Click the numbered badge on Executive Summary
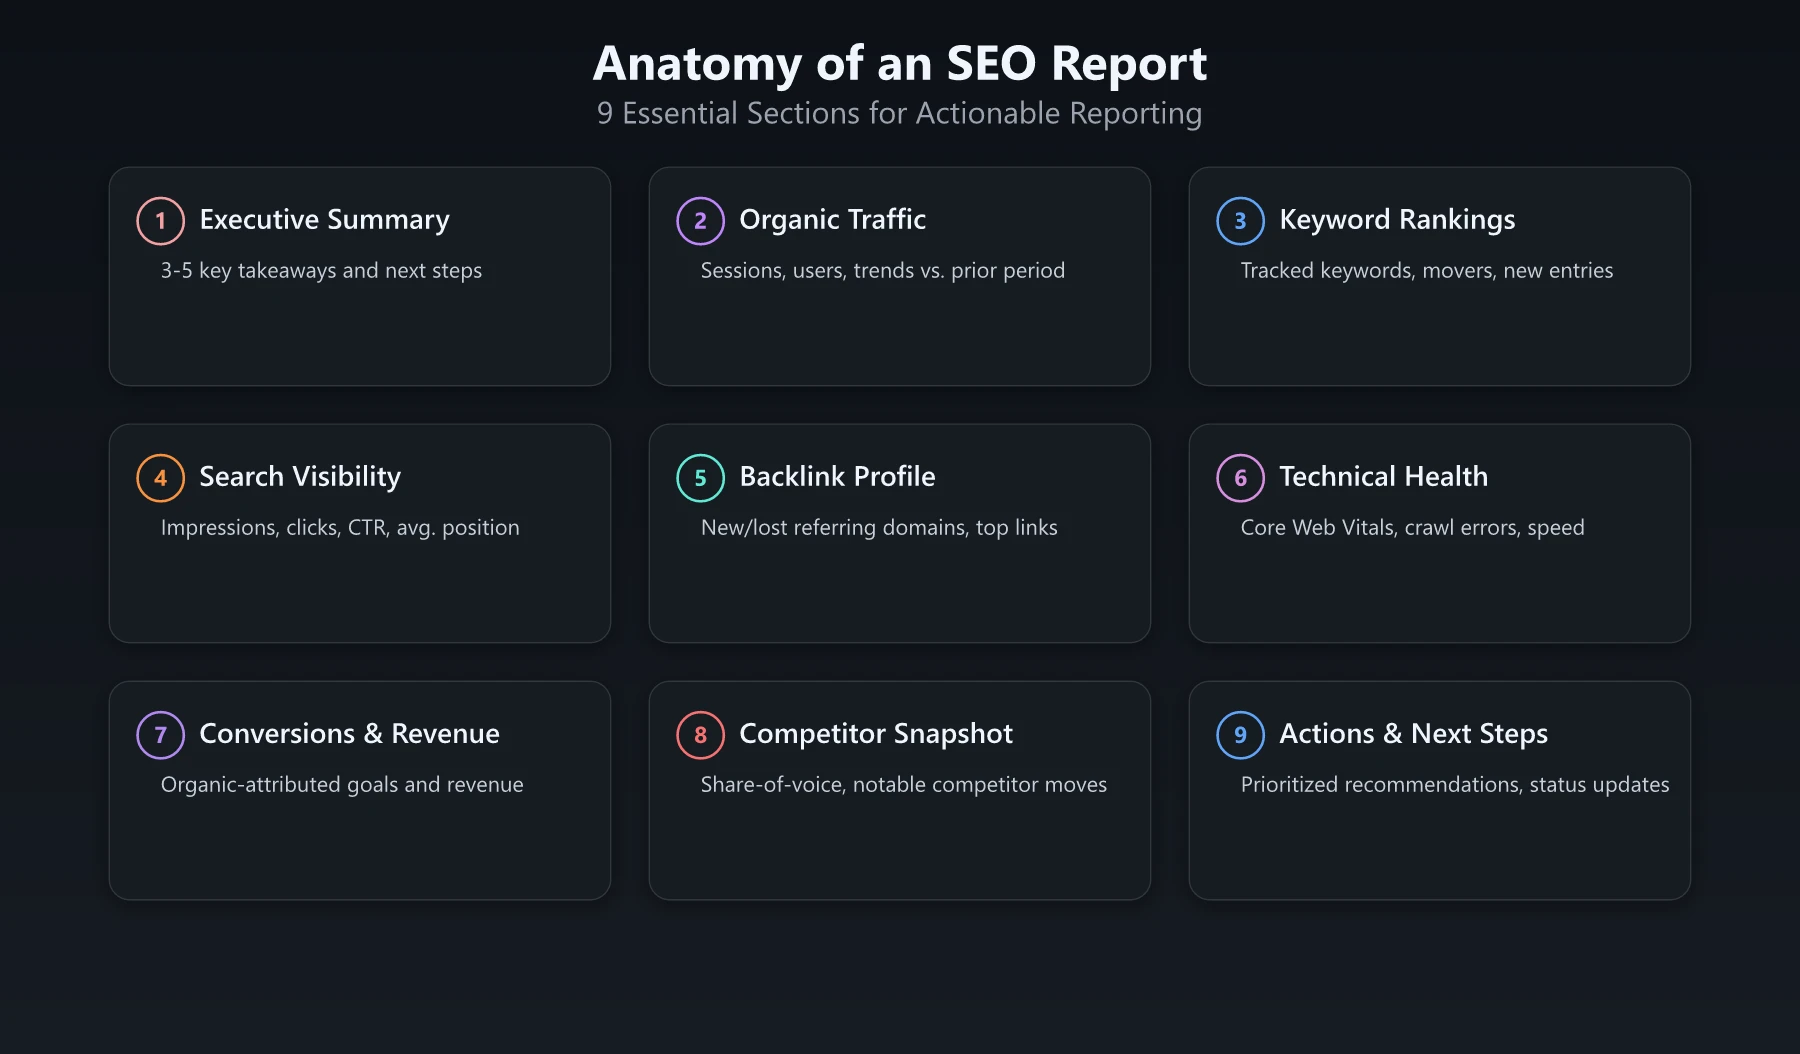The height and width of the screenshot is (1054, 1800). click(x=160, y=220)
